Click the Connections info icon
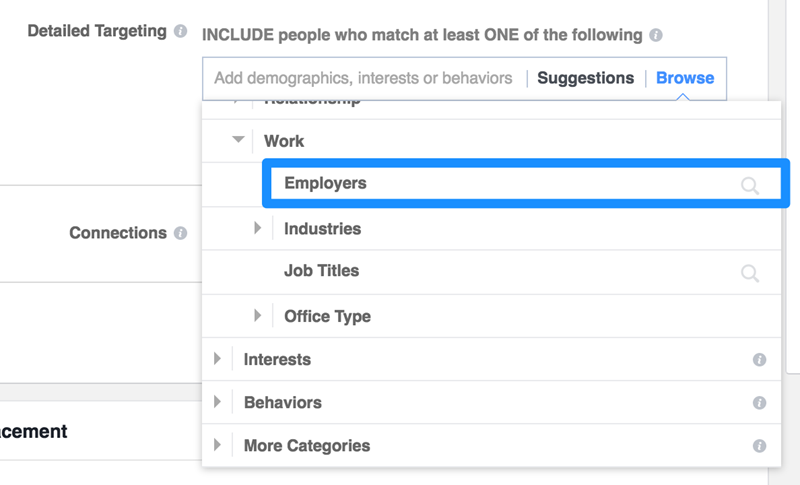800x485 pixels. pyautogui.click(x=180, y=233)
